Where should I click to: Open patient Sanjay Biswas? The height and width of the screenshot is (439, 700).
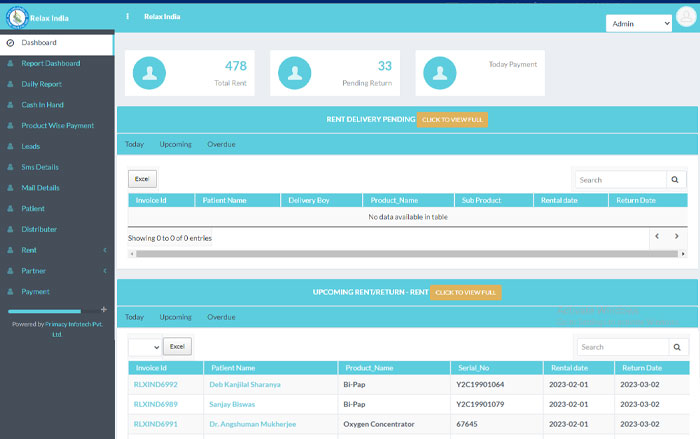[x=232, y=404]
